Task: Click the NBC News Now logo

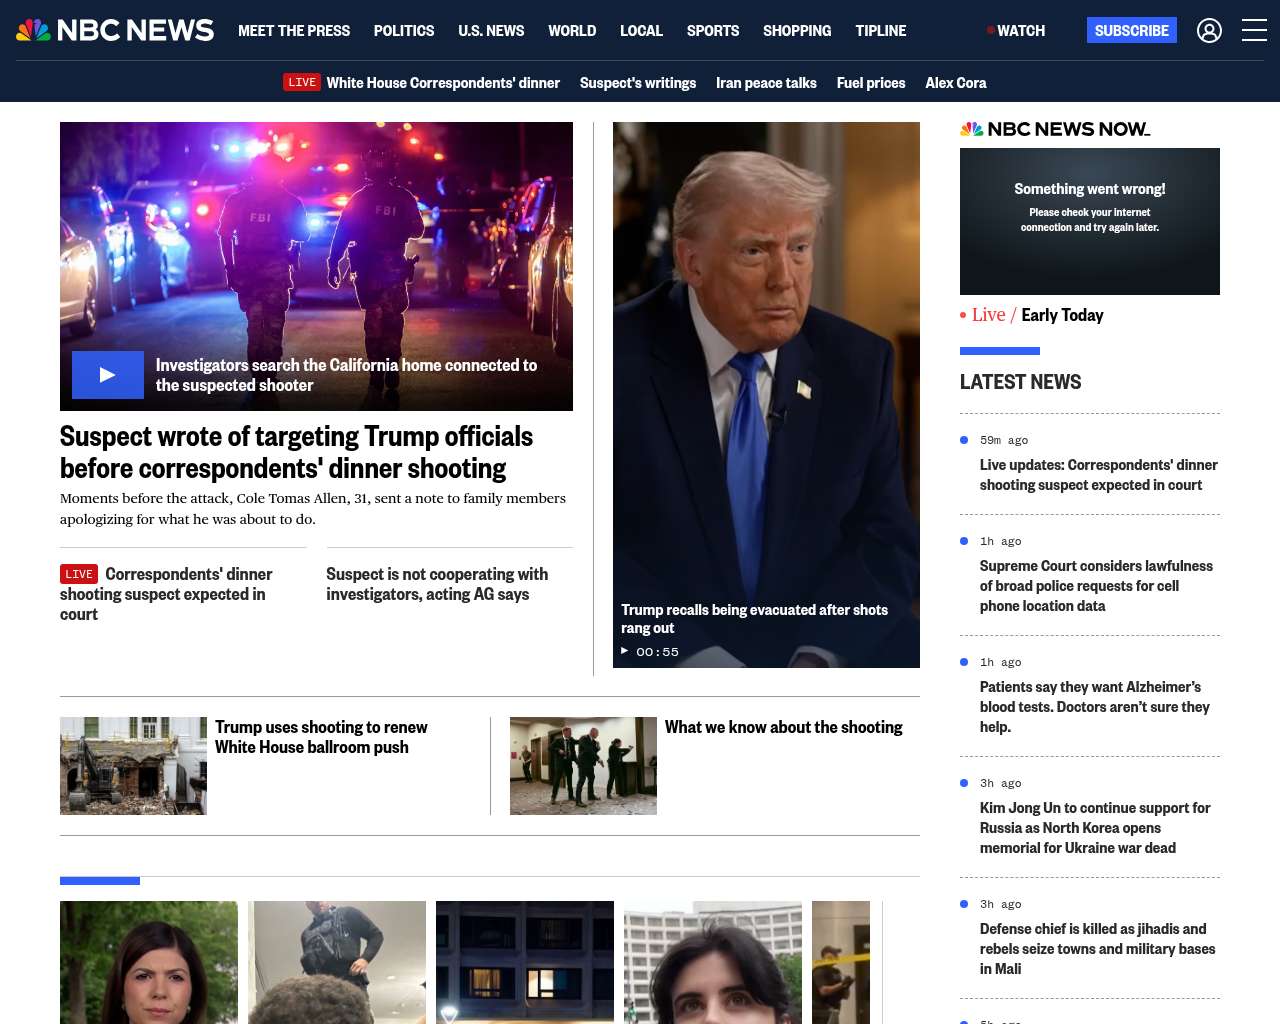Action: tap(1055, 129)
